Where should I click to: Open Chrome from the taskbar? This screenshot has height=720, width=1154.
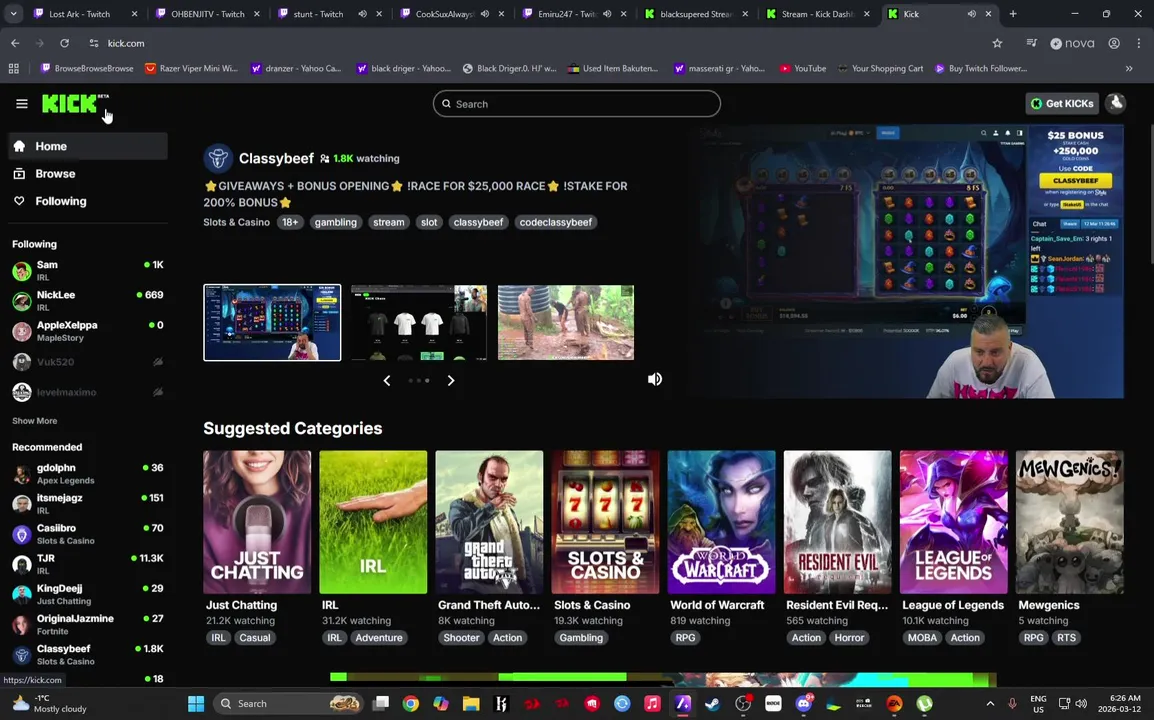411,704
